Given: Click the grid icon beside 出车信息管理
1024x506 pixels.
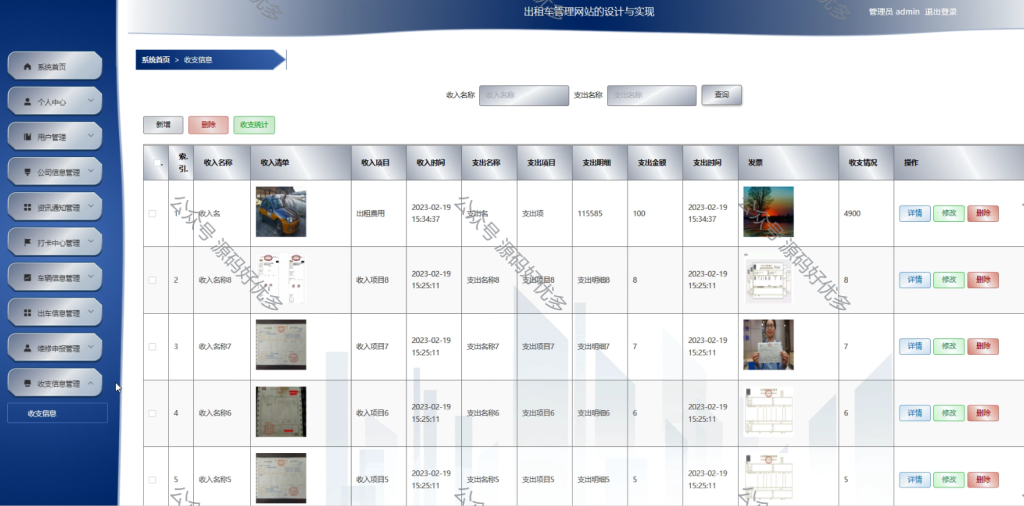Looking at the screenshot, I should click(27, 313).
